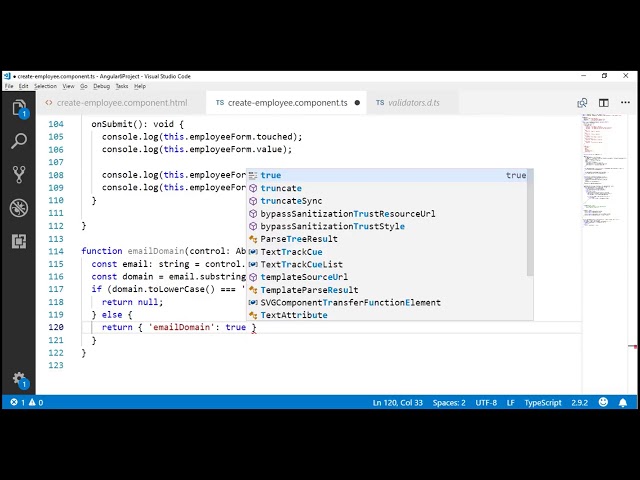Screen dimensions: 640x480
Task: Open the Debug view in activity bar
Action: (19, 208)
